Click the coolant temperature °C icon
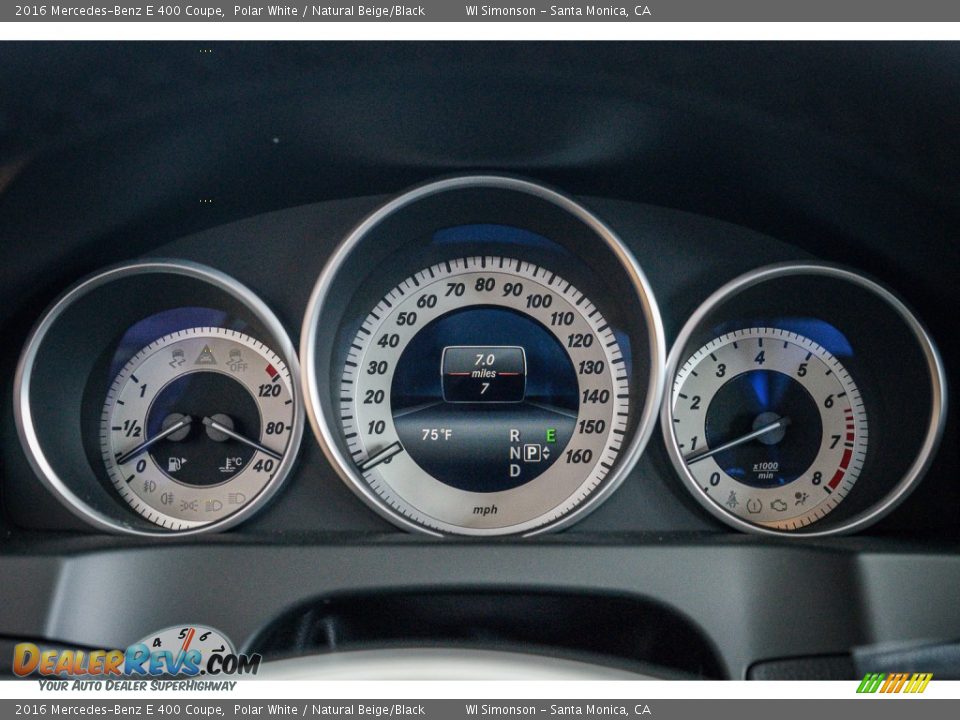The width and height of the screenshot is (960, 720). (x=232, y=462)
